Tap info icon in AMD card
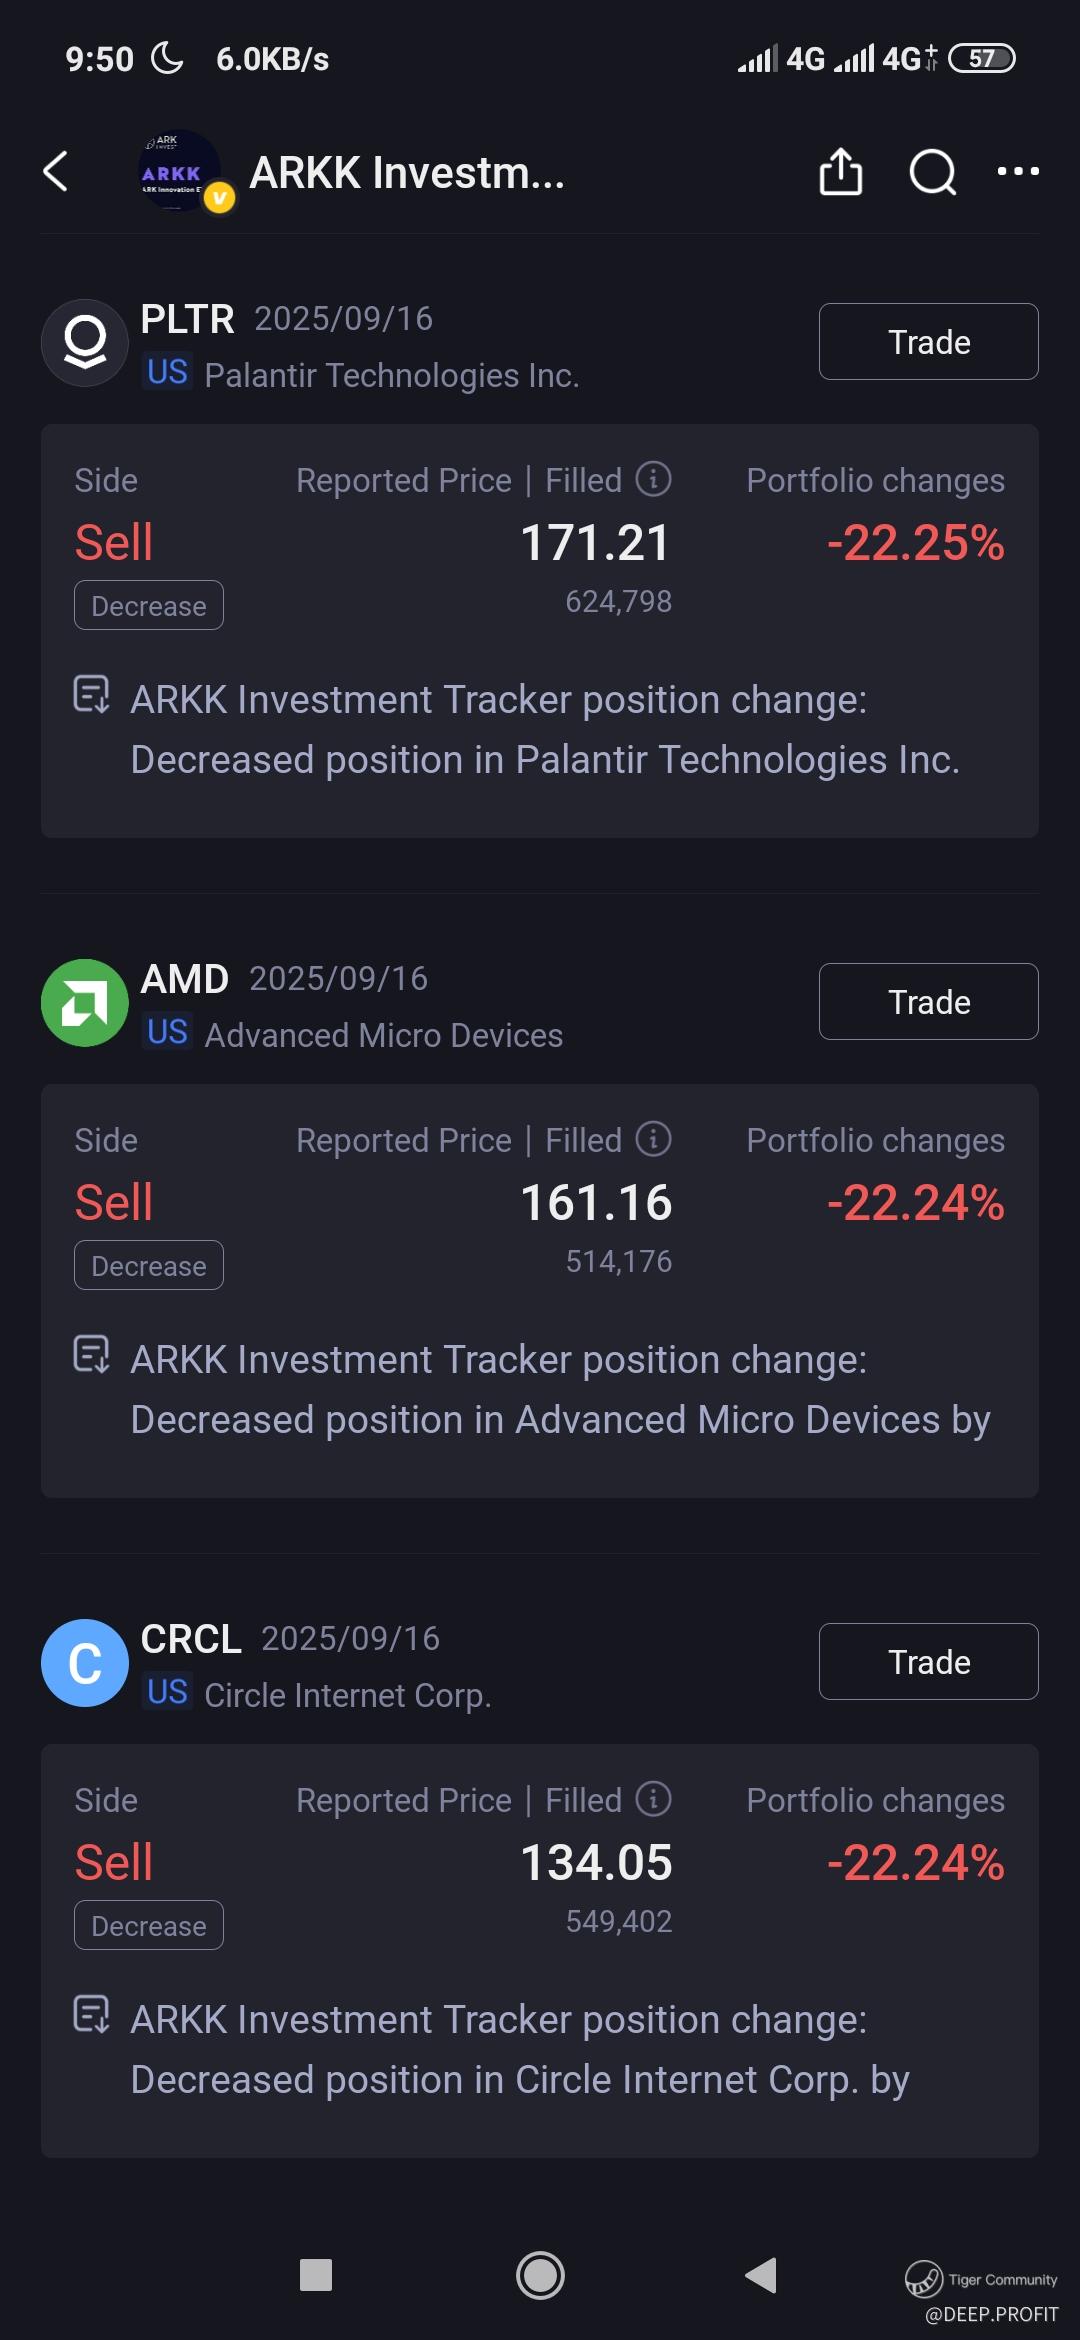This screenshot has width=1080, height=2340. coord(654,1139)
